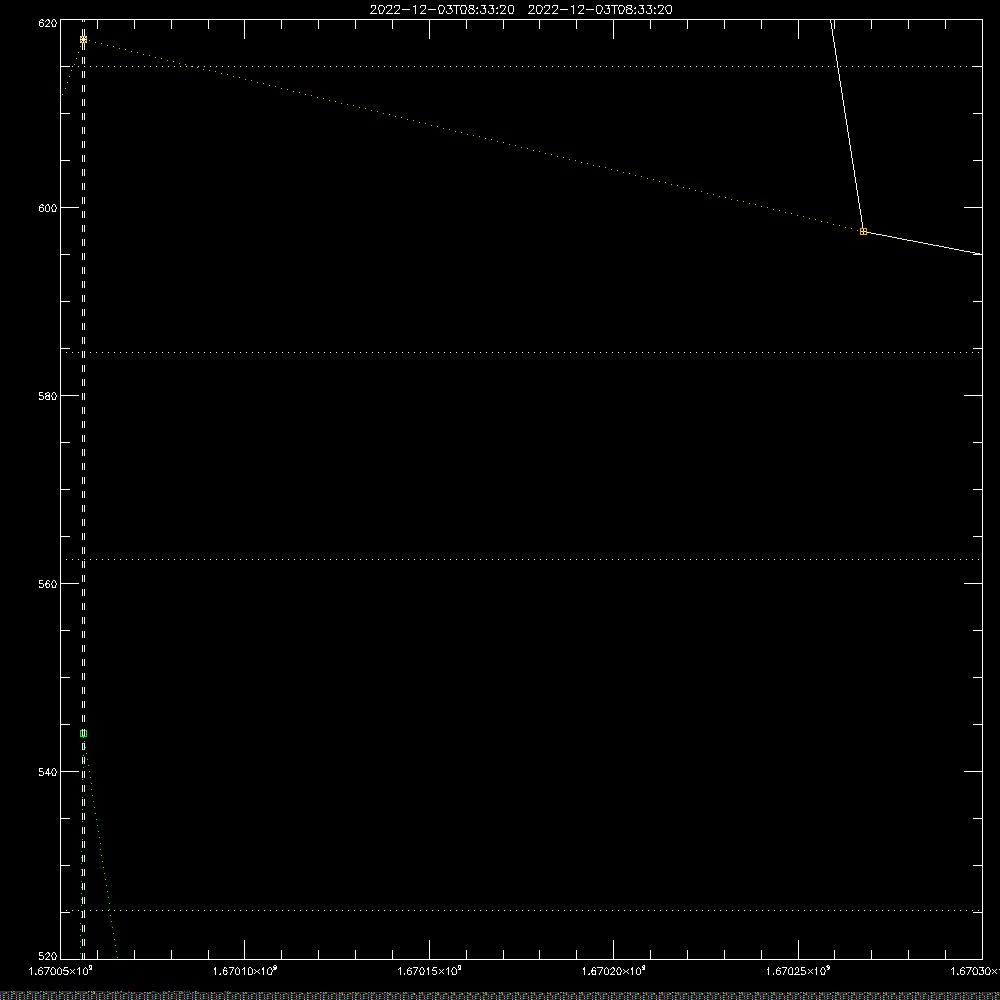
Task: Click the y-axis label 600
Action: click(x=48, y=208)
